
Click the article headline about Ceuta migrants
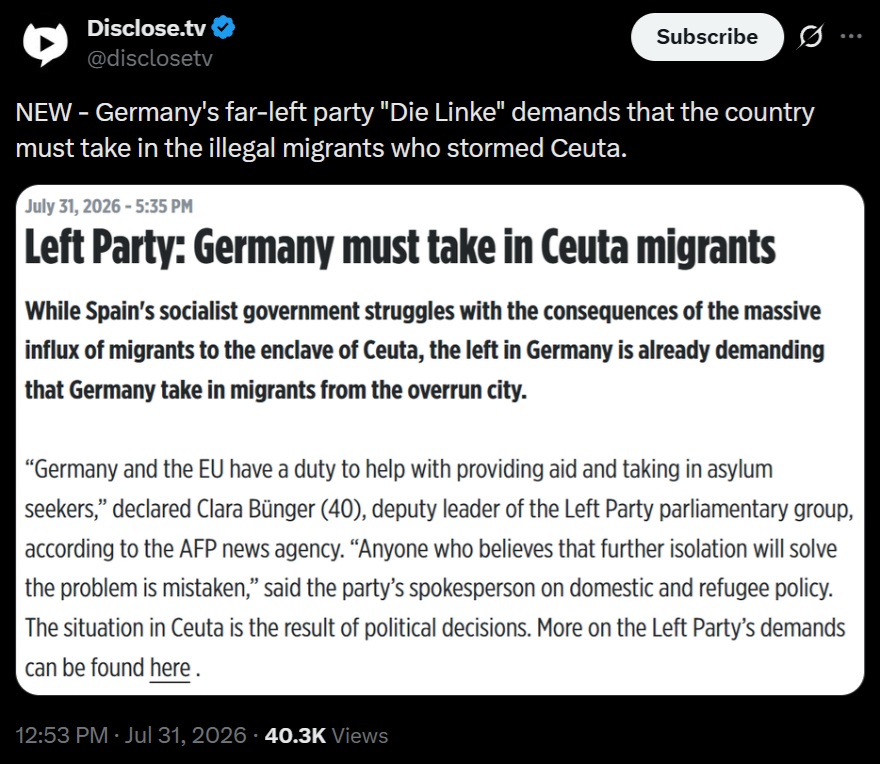click(400, 247)
